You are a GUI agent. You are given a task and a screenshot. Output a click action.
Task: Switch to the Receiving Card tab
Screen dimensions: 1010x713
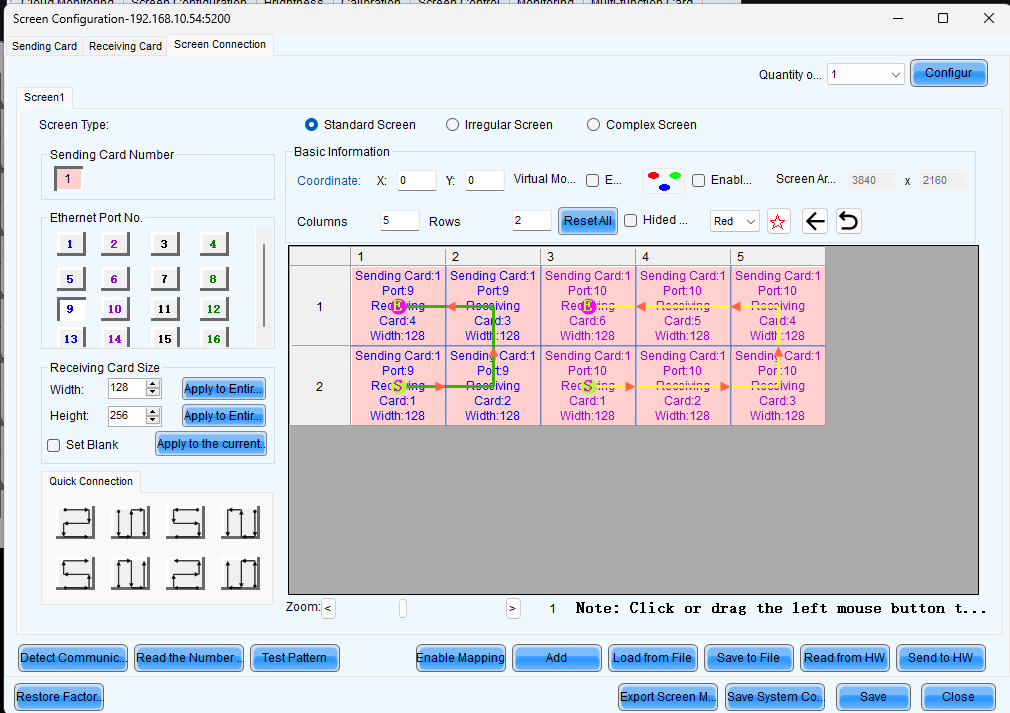126,46
